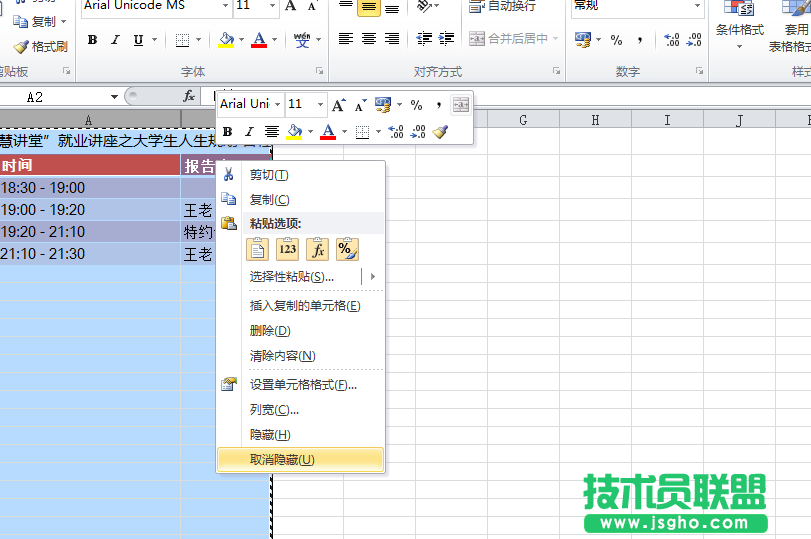Choose Delete 删除(D) in context menu
The height and width of the screenshot is (539, 811).
[301, 331]
